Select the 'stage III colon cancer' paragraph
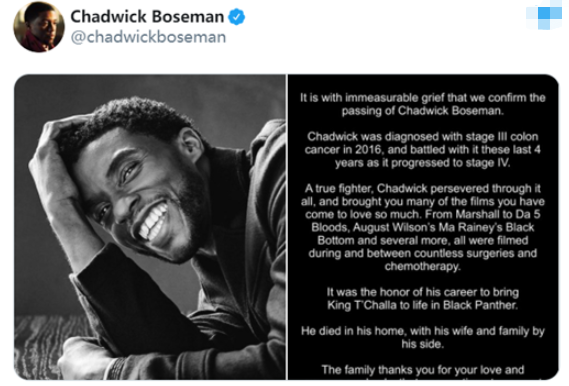The height and width of the screenshot is (386, 569). pyautogui.click(x=422, y=149)
